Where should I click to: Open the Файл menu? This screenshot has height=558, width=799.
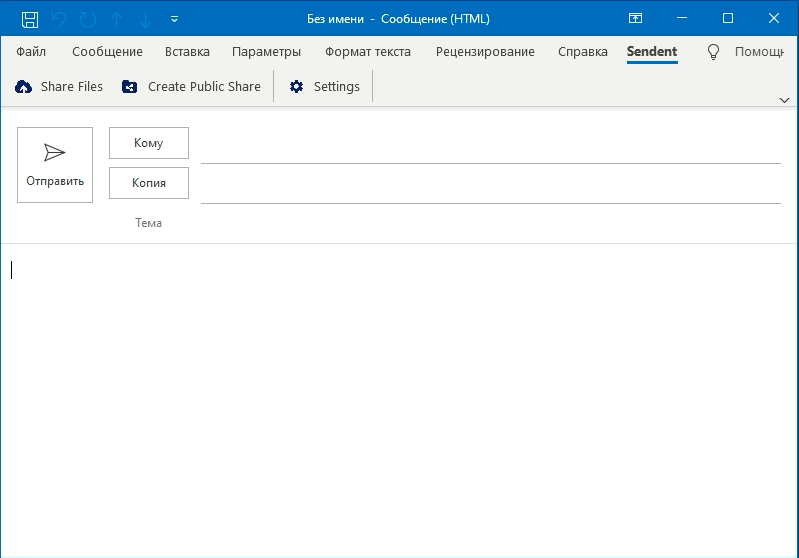pyautogui.click(x=31, y=51)
